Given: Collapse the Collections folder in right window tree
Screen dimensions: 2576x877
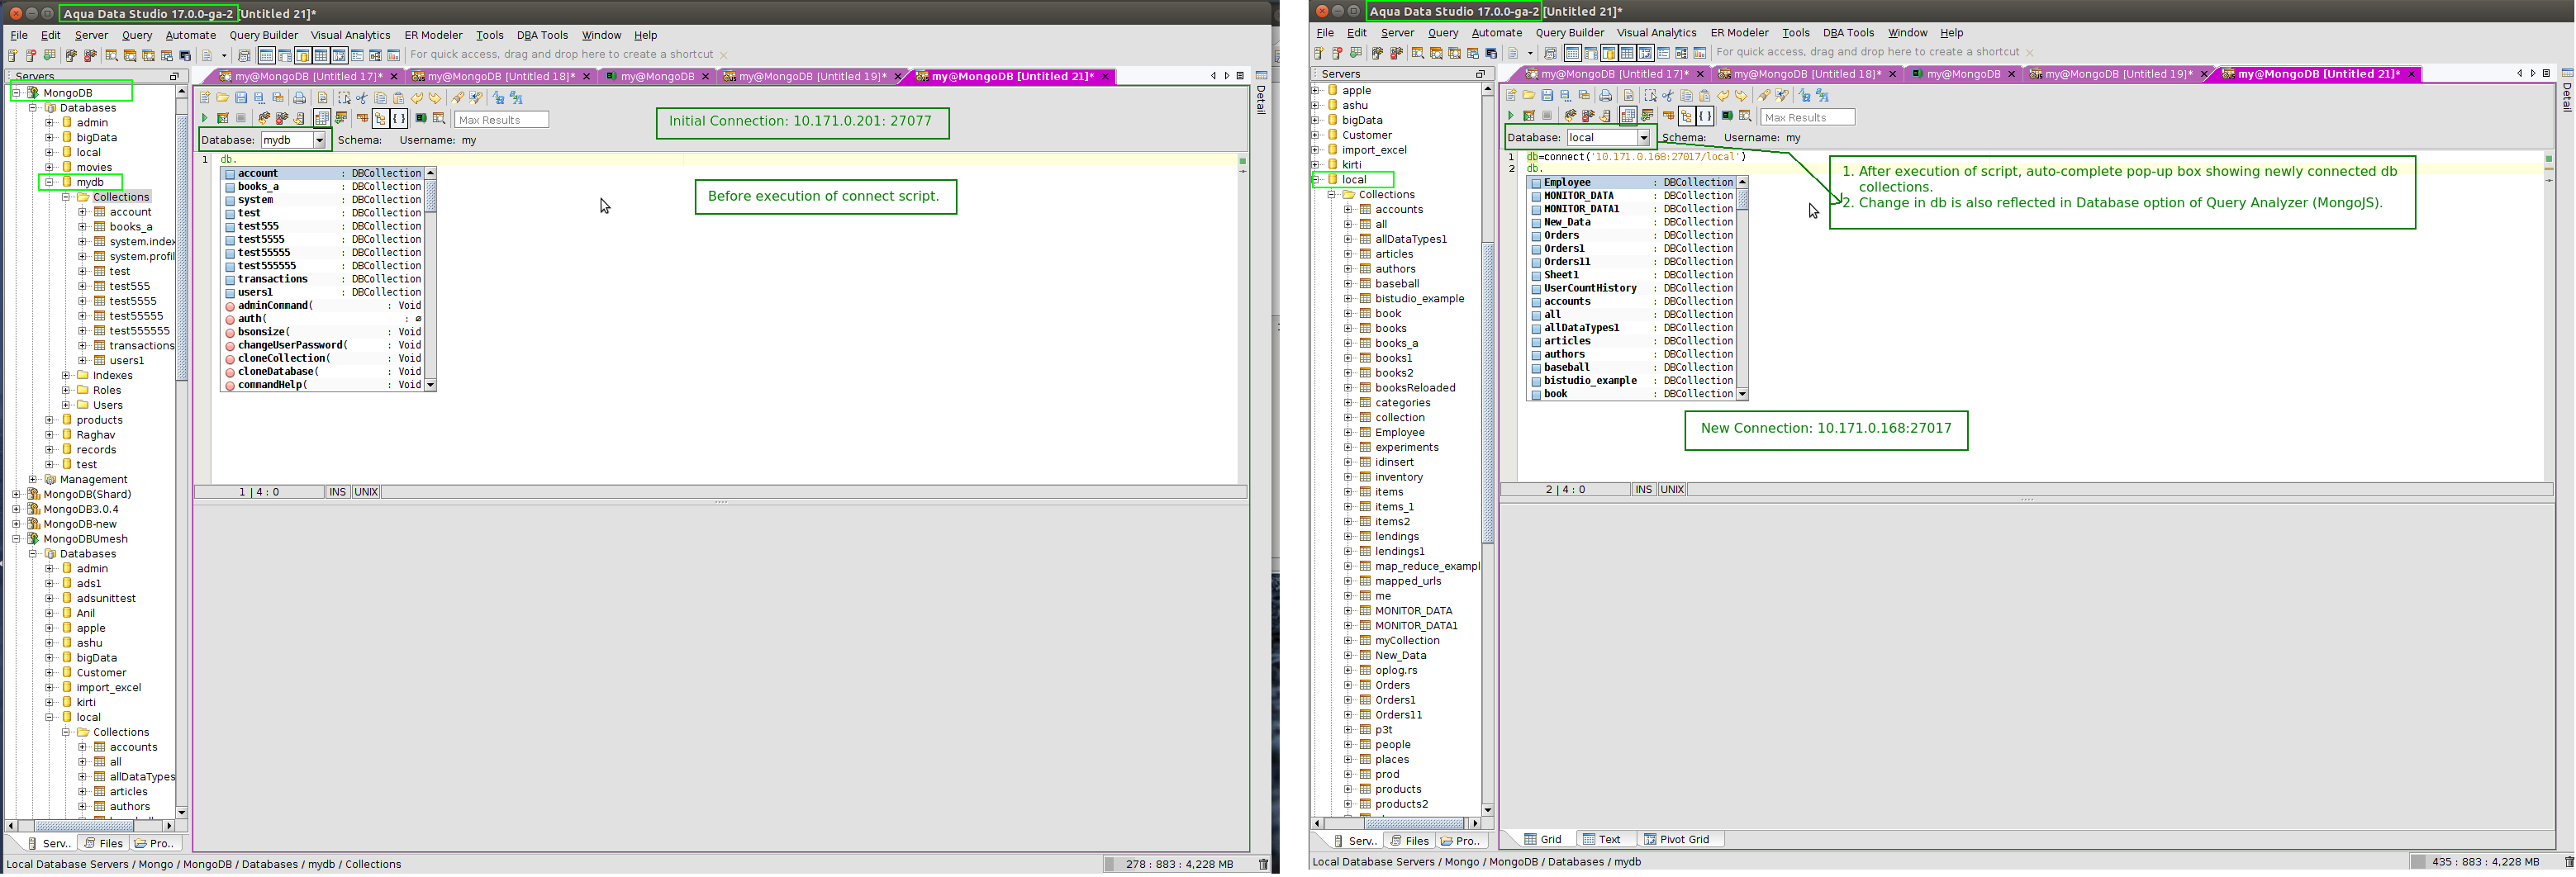Looking at the screenshot, I should click(1332, 195).
